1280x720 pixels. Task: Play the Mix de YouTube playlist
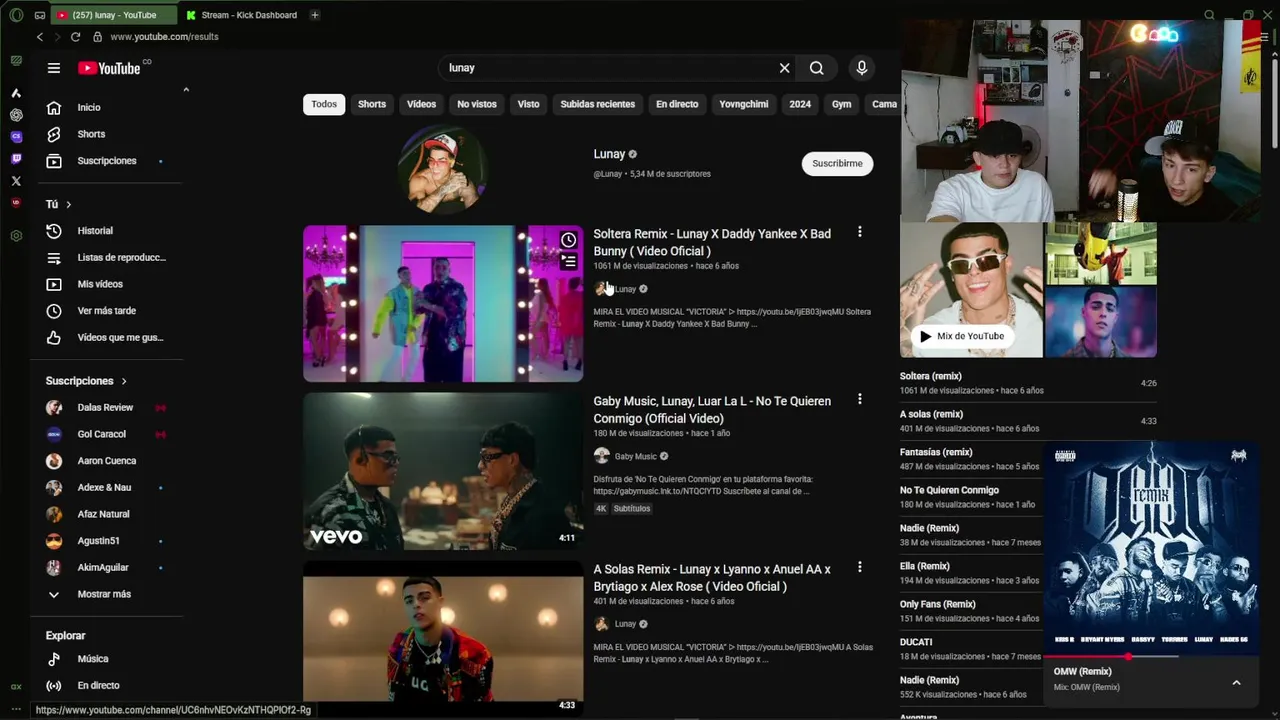click(x=963, y=336)
